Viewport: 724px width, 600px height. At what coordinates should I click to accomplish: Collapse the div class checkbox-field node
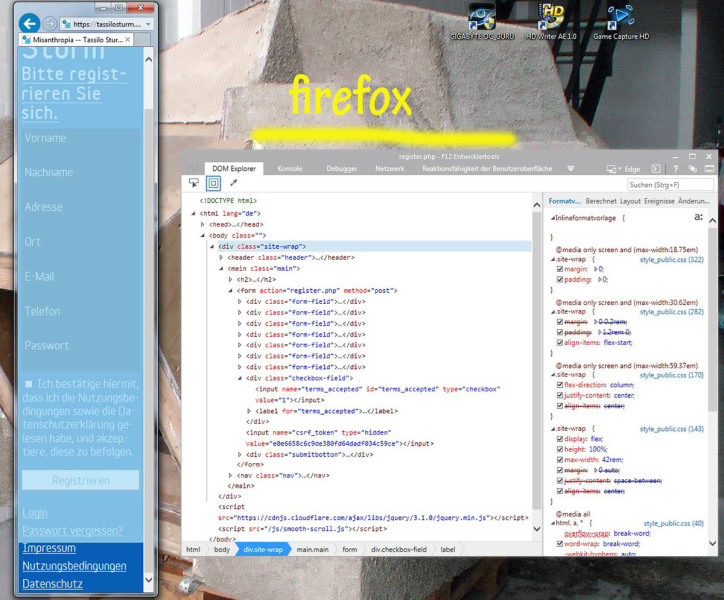240,378
